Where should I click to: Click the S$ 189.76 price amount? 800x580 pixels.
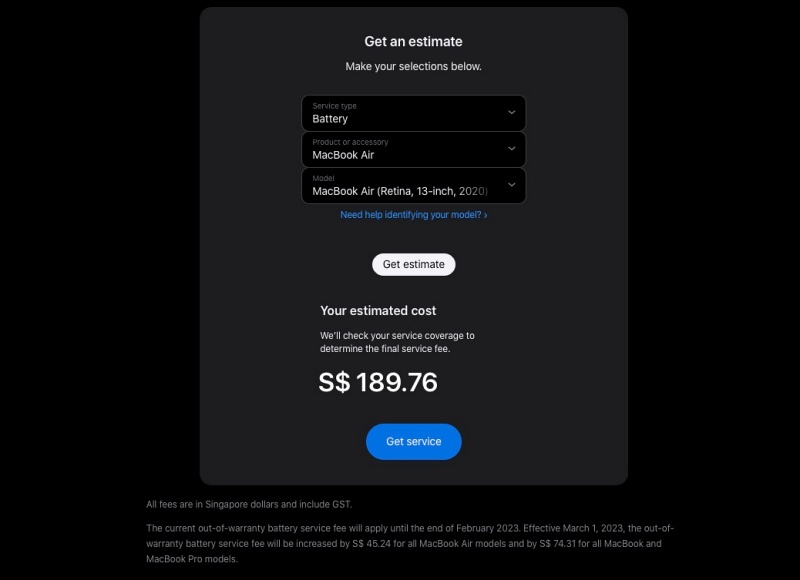point(378,382)
